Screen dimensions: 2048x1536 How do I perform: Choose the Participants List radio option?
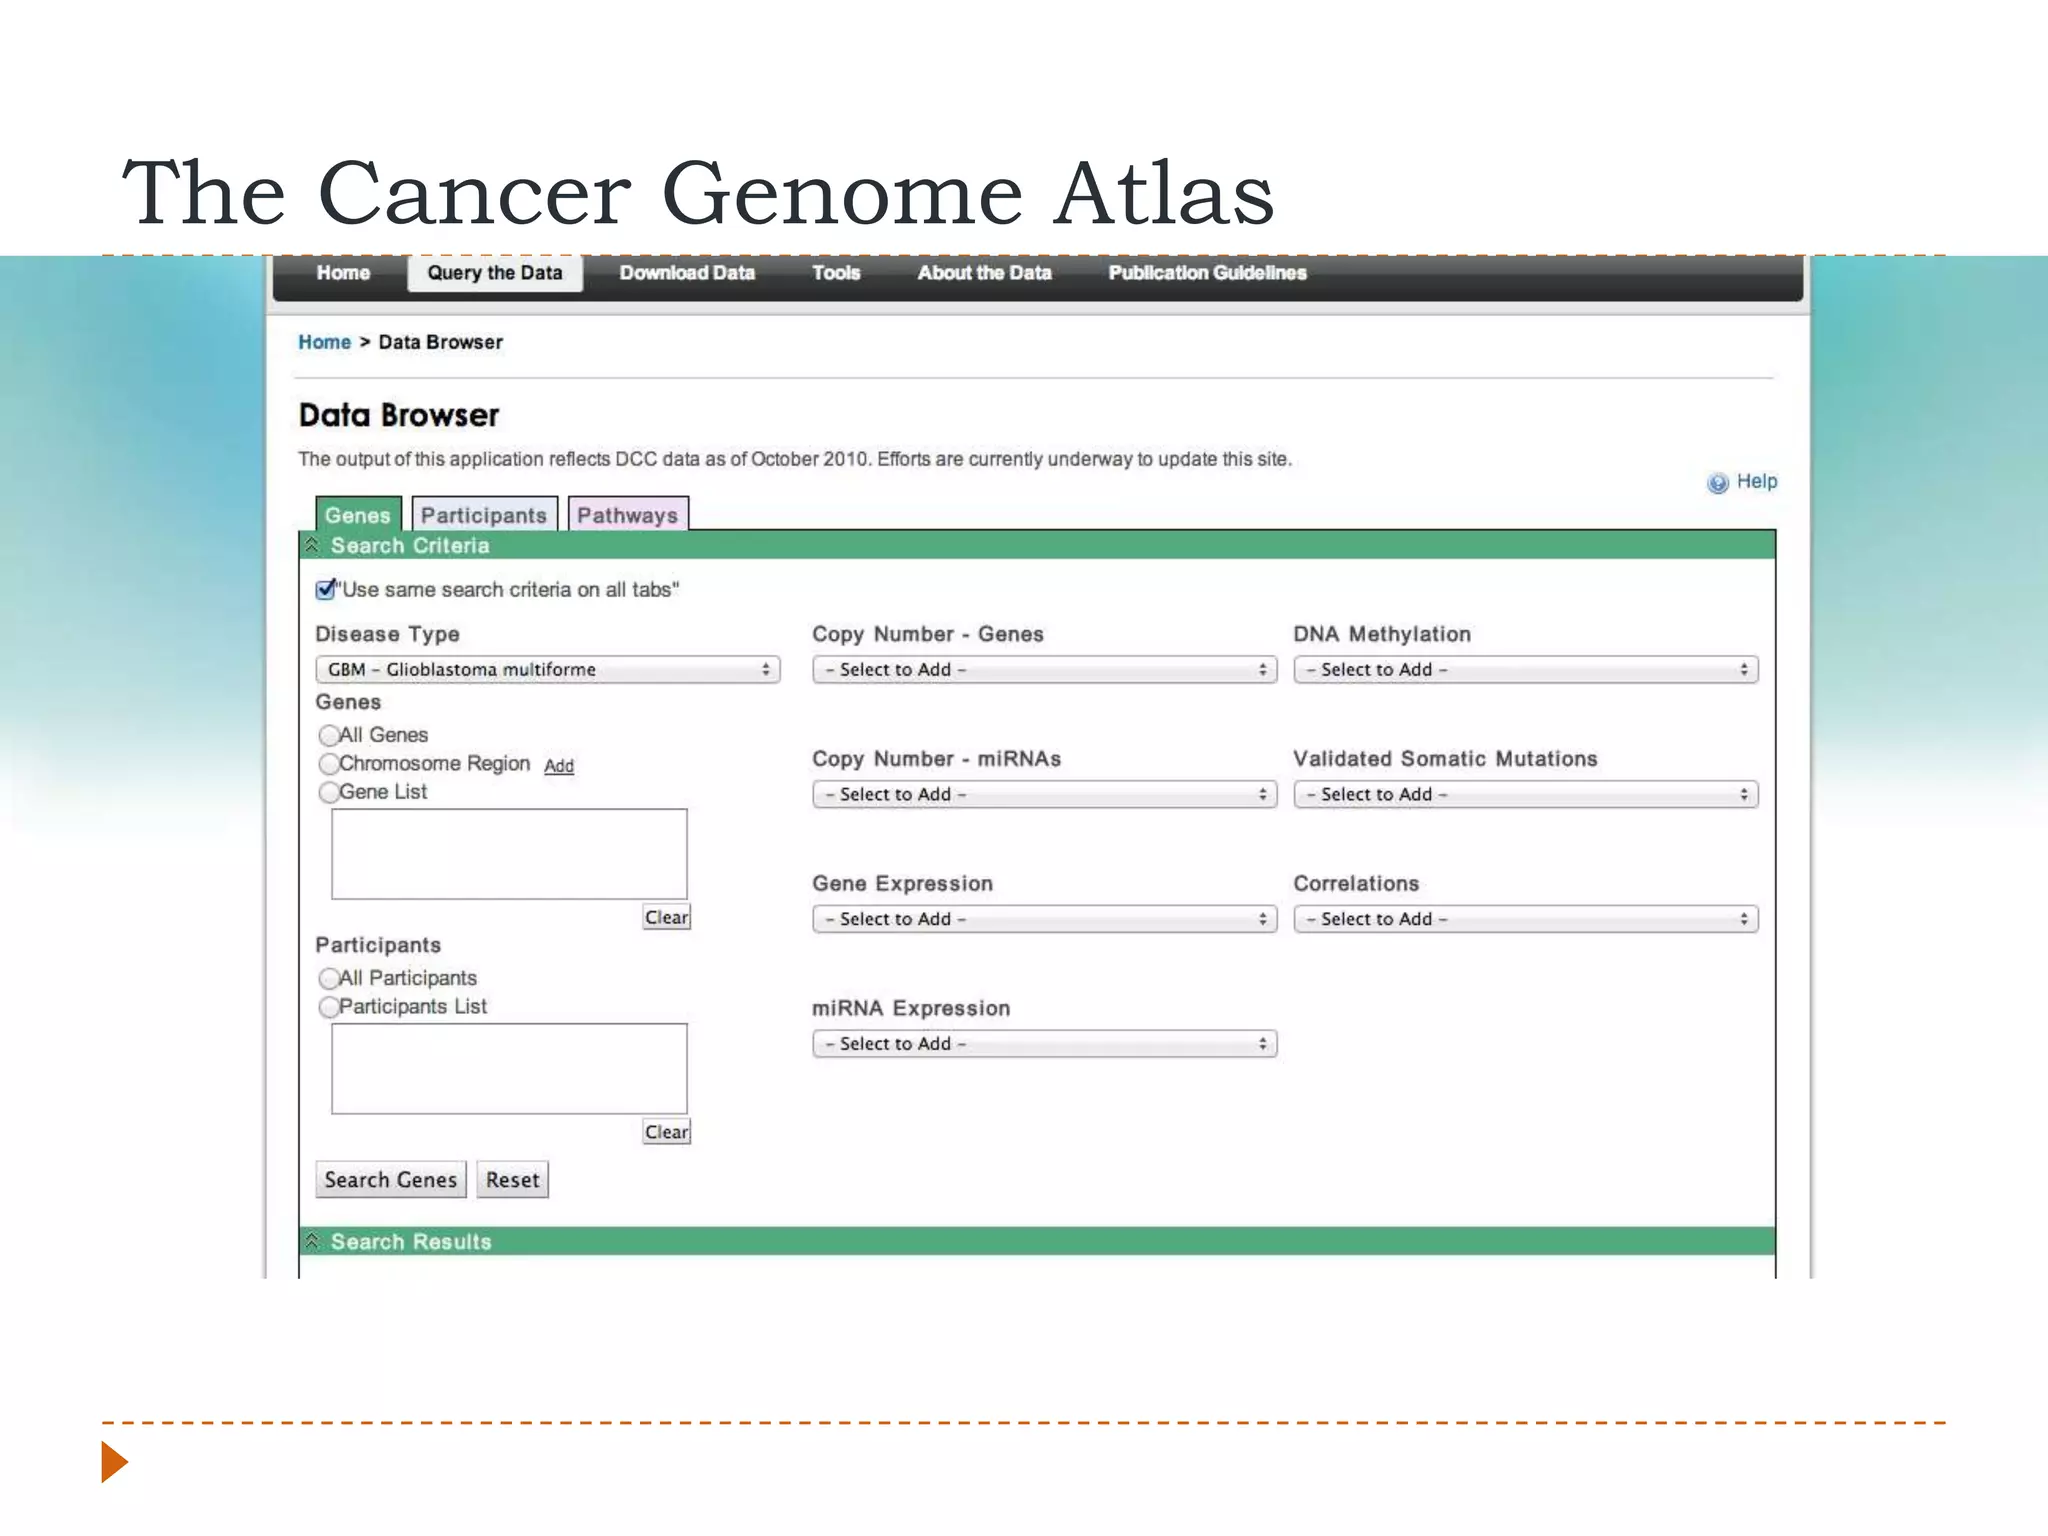329,1007
